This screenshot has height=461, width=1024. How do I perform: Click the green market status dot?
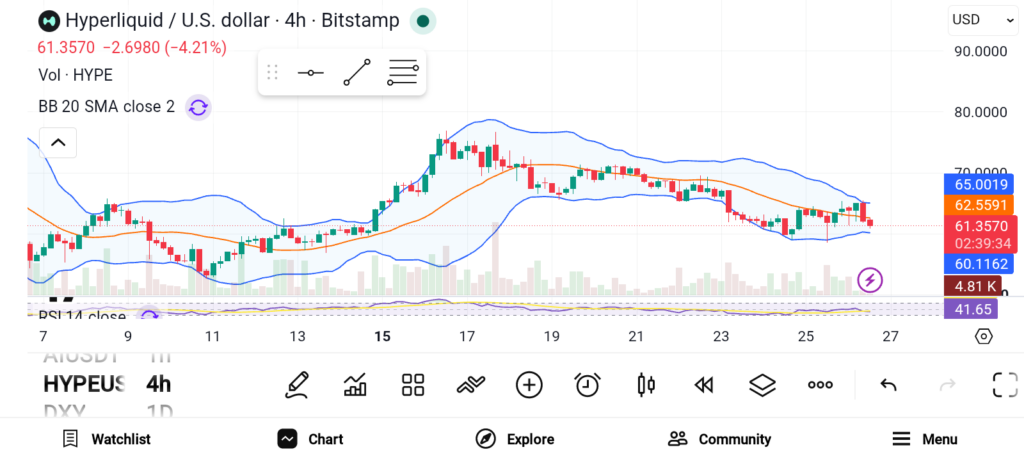pos(423,21)
